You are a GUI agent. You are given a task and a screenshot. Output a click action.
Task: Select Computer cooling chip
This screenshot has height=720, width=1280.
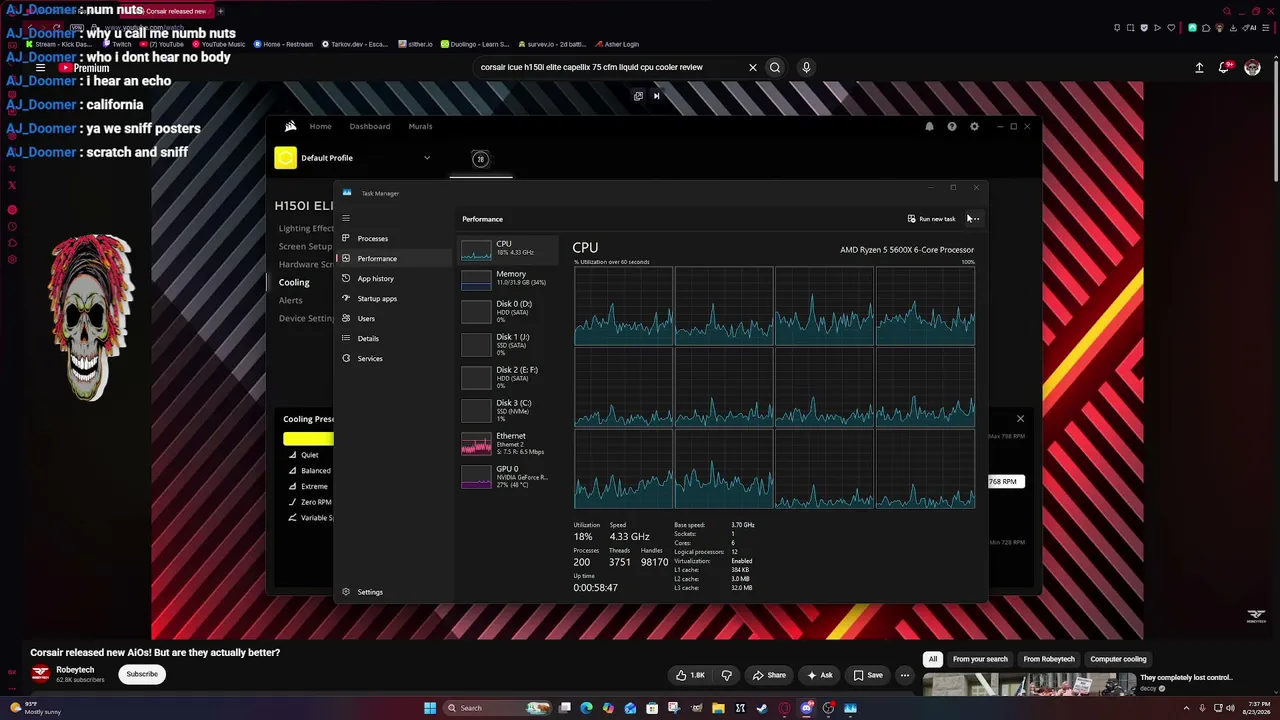(1118, 659)
